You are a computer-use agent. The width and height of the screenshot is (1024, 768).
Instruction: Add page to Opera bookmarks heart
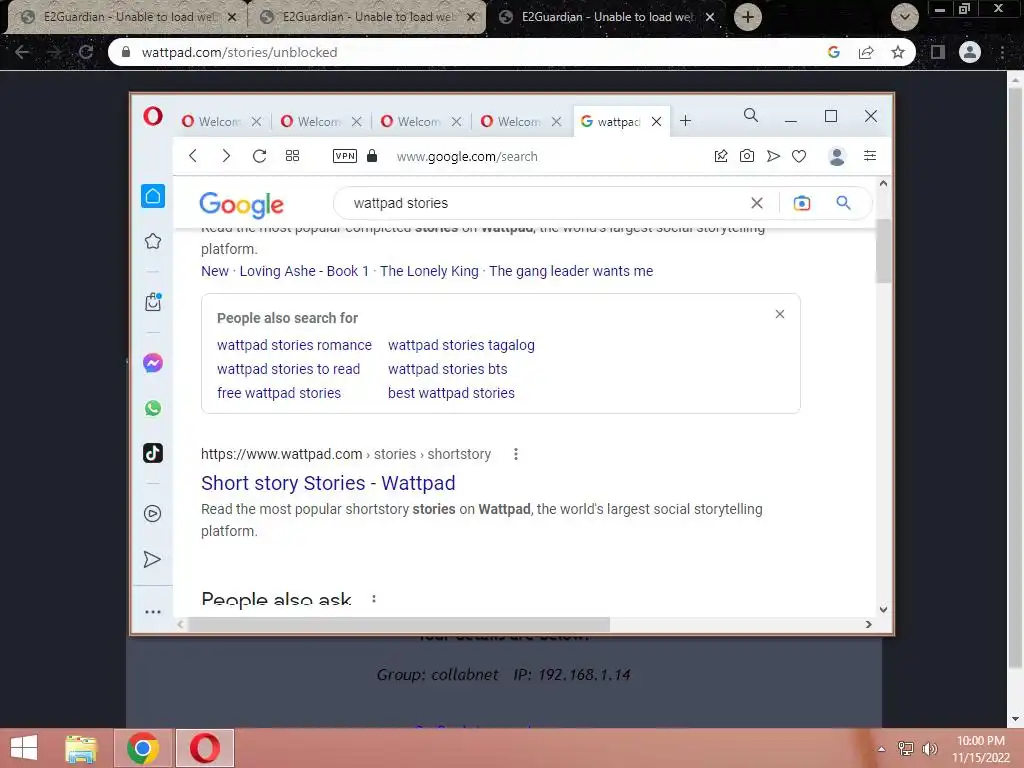[x=799, y=156]
